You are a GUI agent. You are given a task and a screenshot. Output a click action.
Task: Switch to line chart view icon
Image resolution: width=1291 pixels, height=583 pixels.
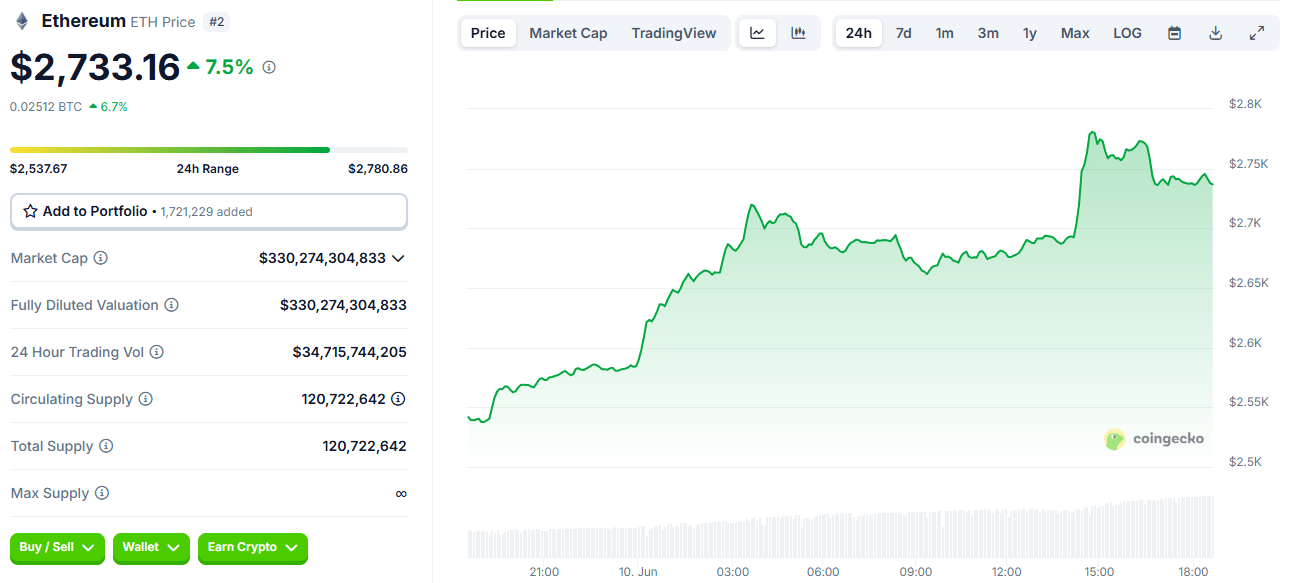pyautogui.click(x=757, y=33)
